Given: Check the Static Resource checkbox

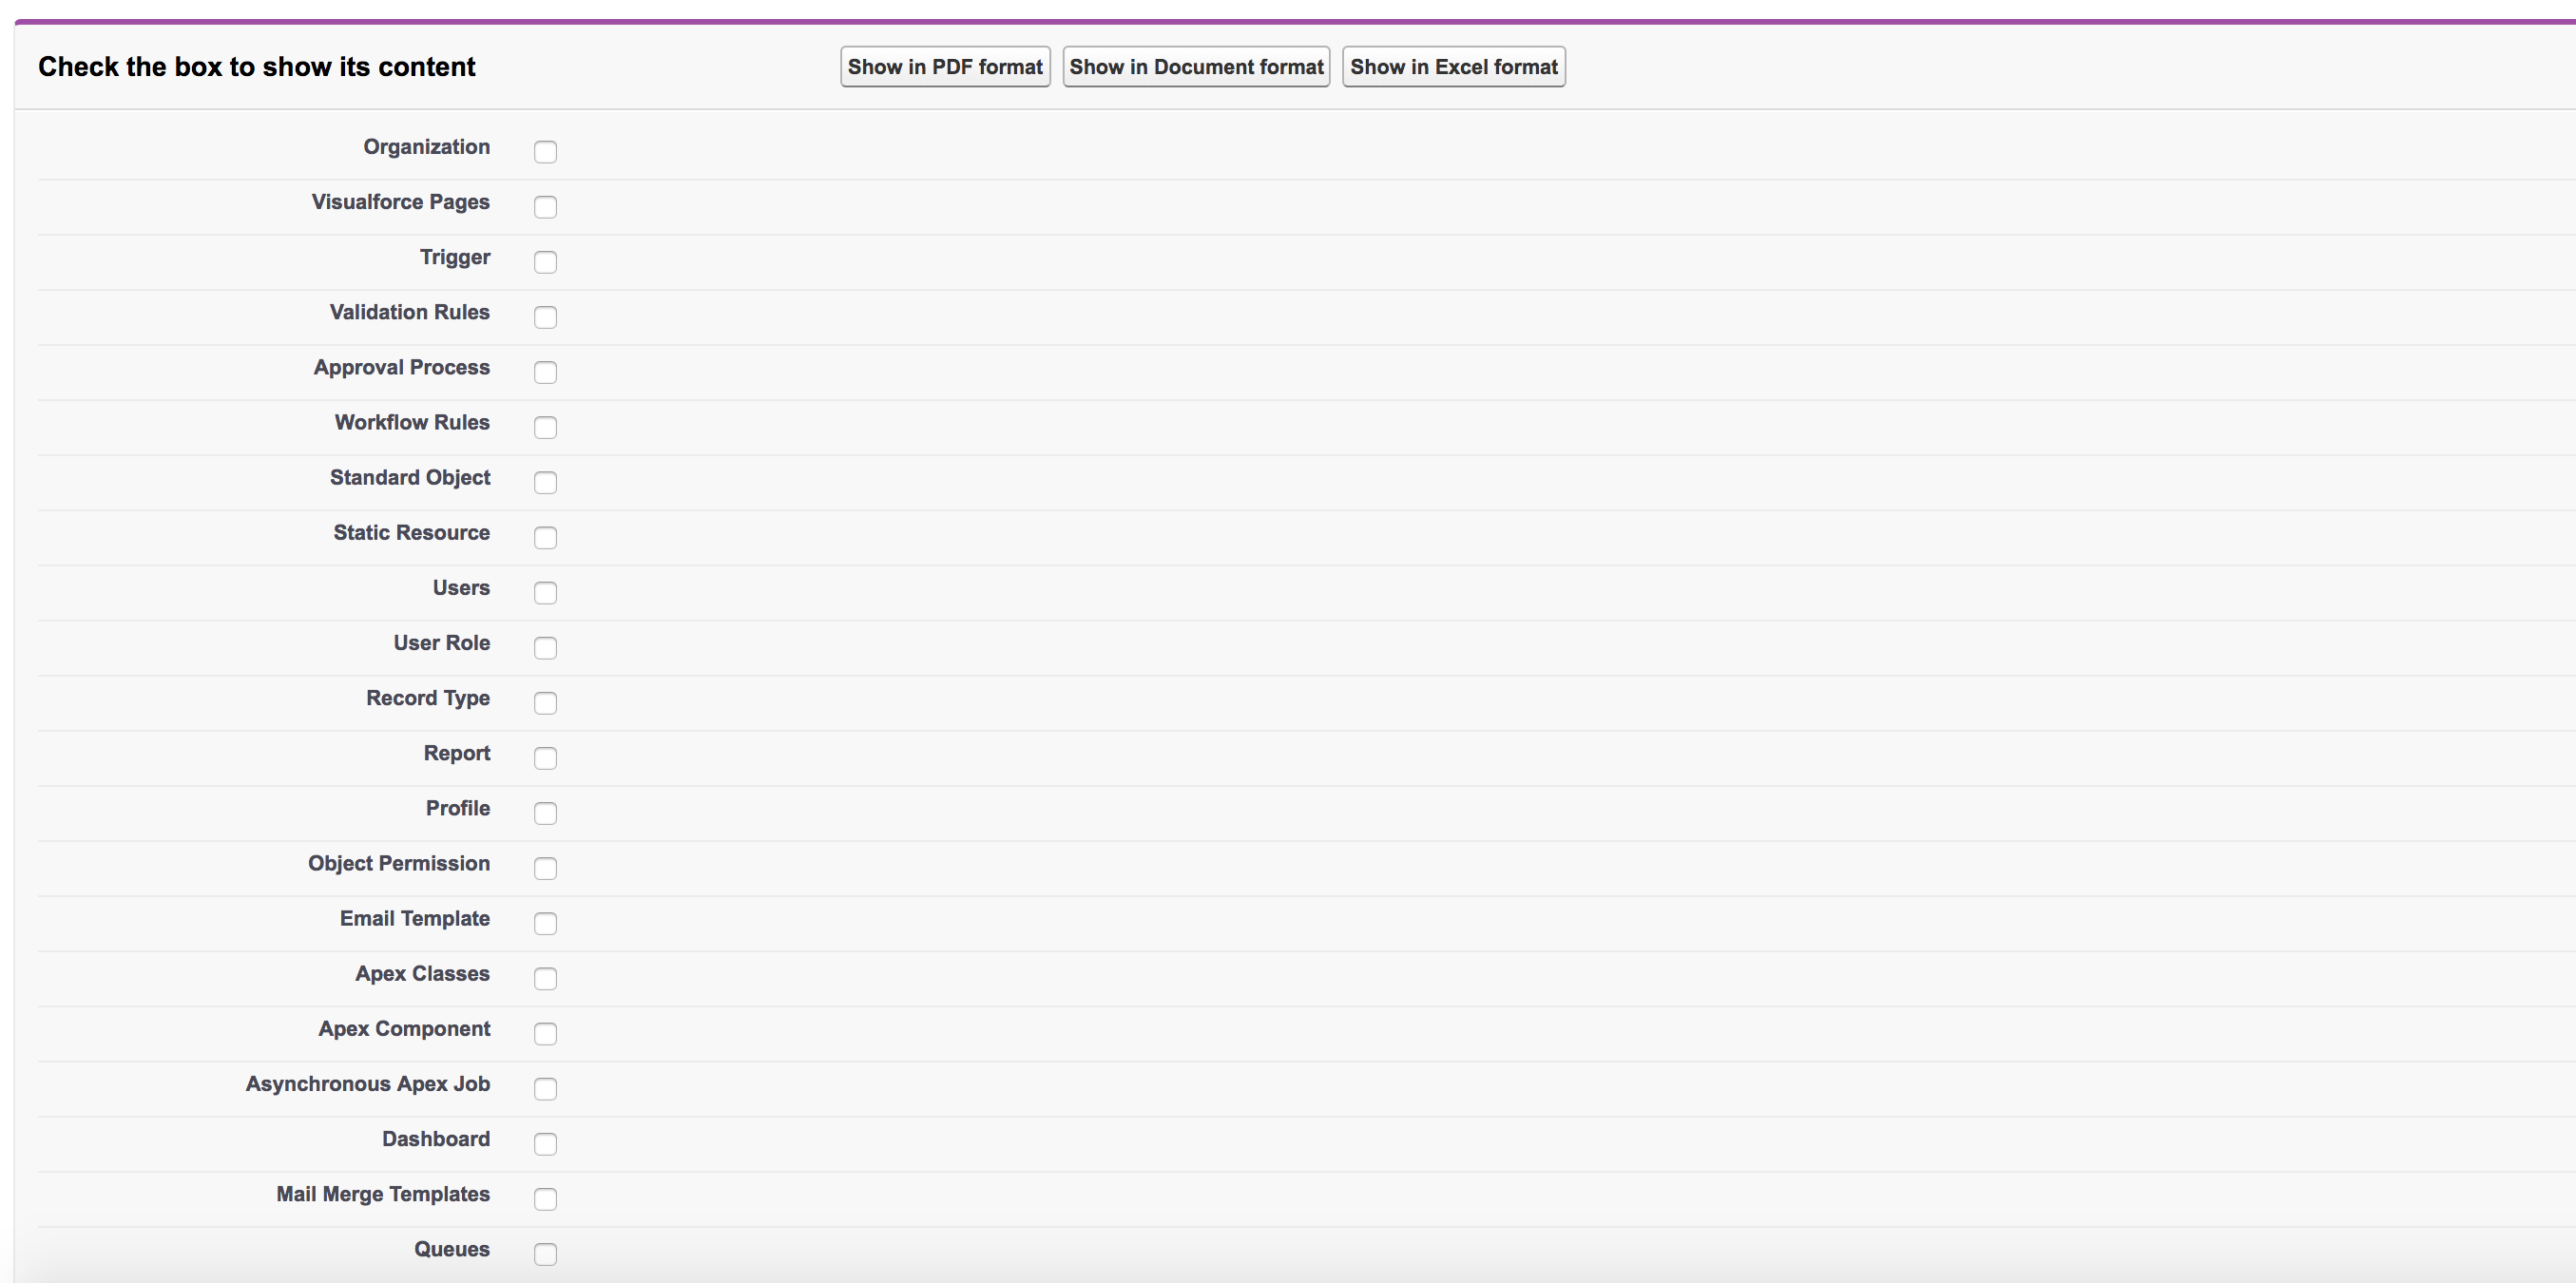Looking at the screenshot, I should pos(545,538).
